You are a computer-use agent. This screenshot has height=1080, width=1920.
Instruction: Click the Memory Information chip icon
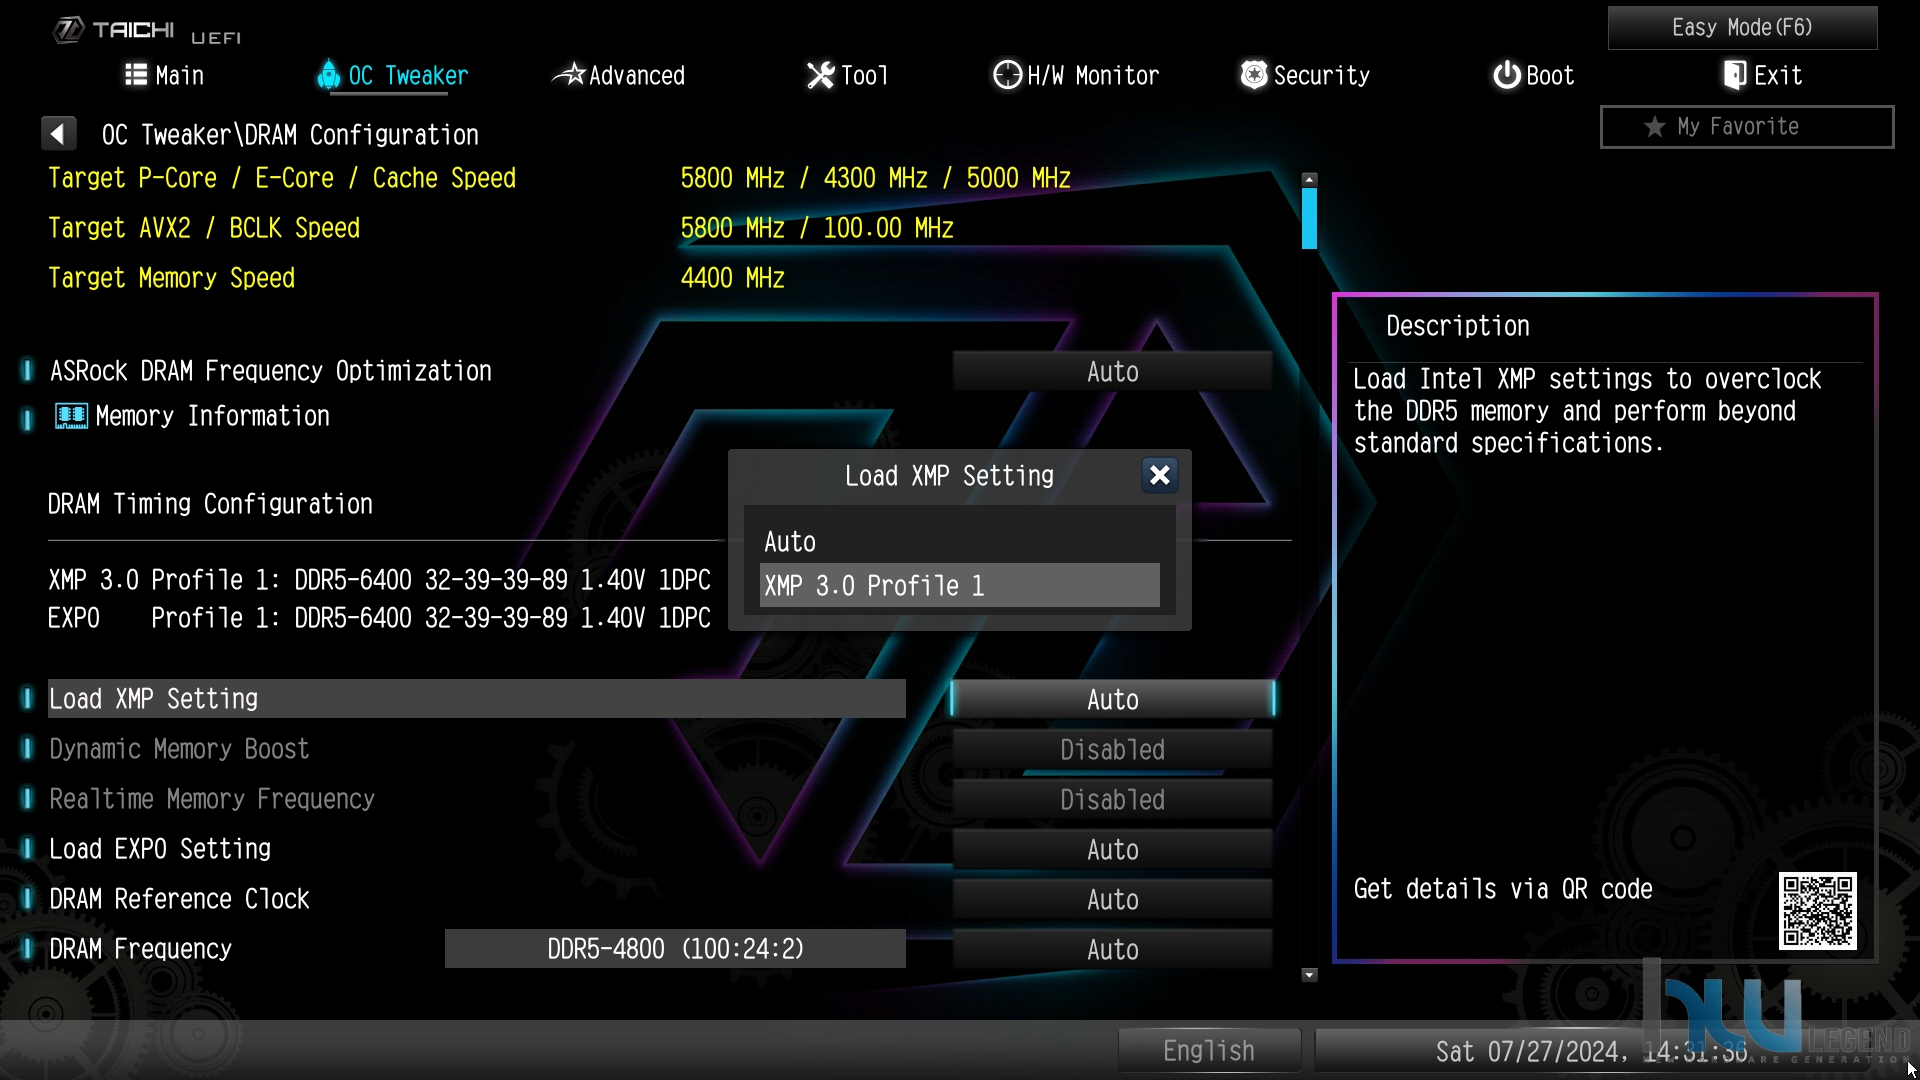pyautogui.click(x=71, y=416)
